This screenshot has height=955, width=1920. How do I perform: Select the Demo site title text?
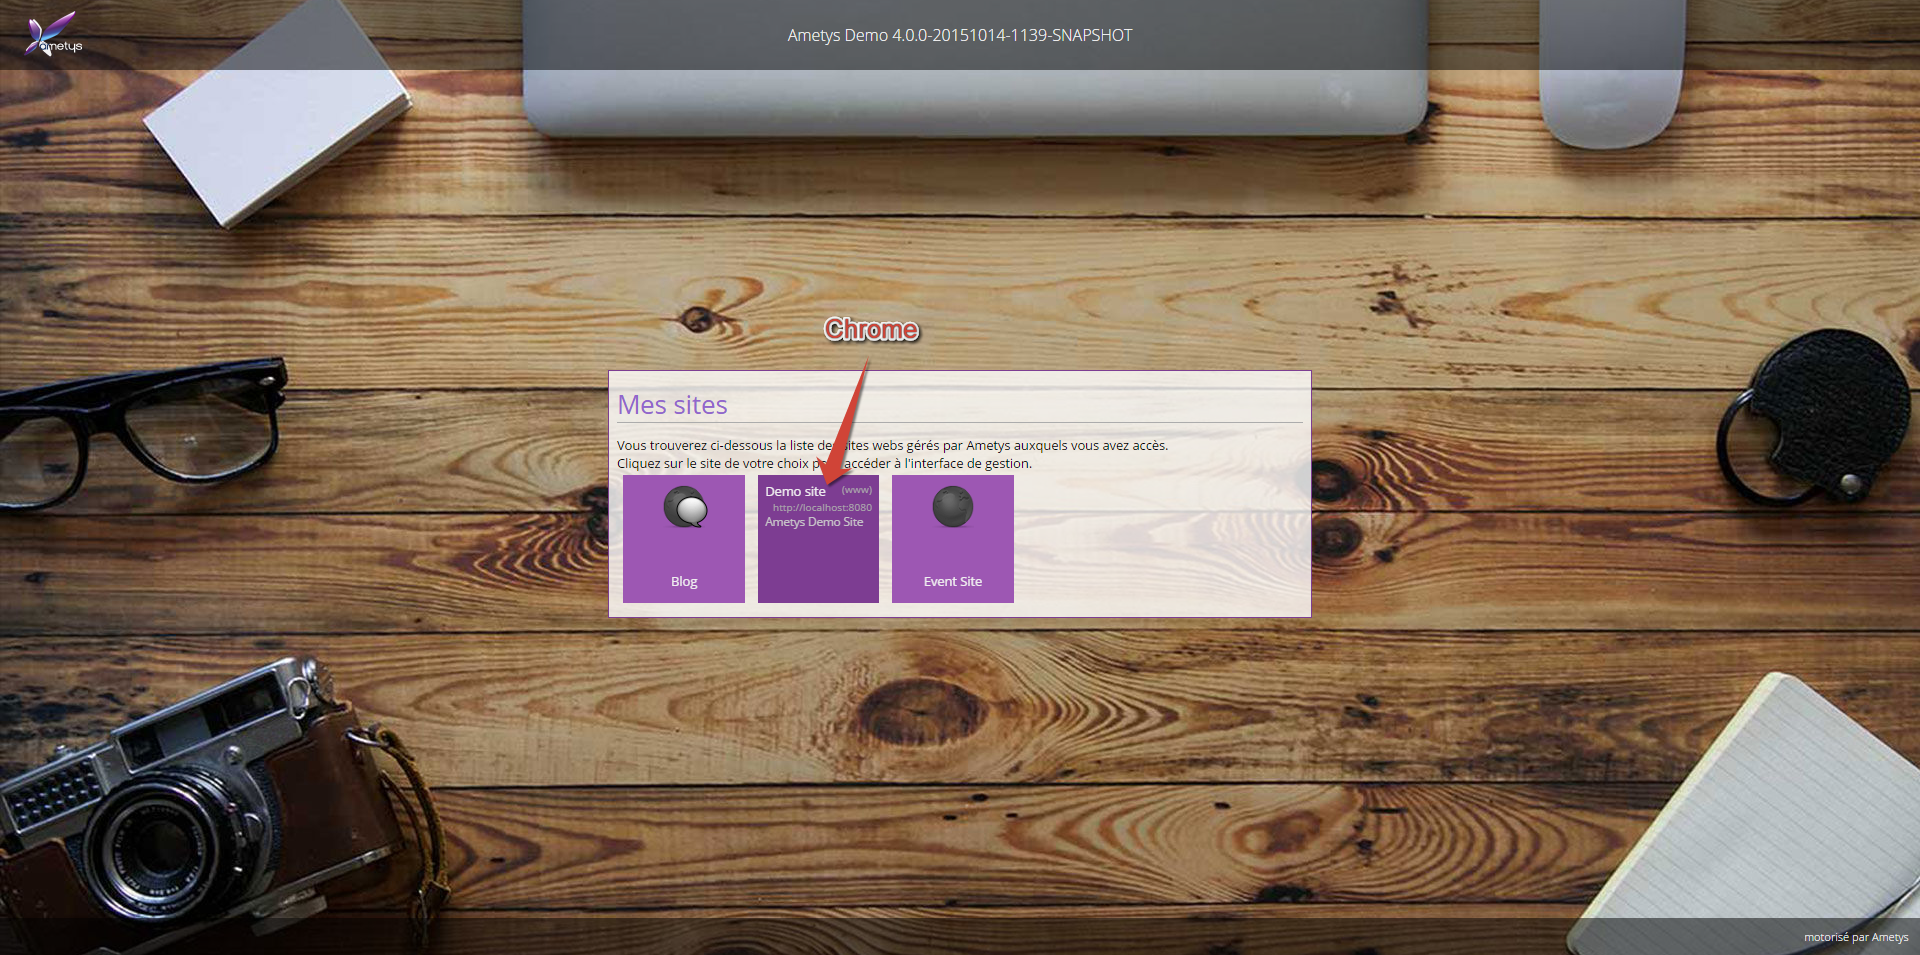pyautogui.click(x=795, y=492)
